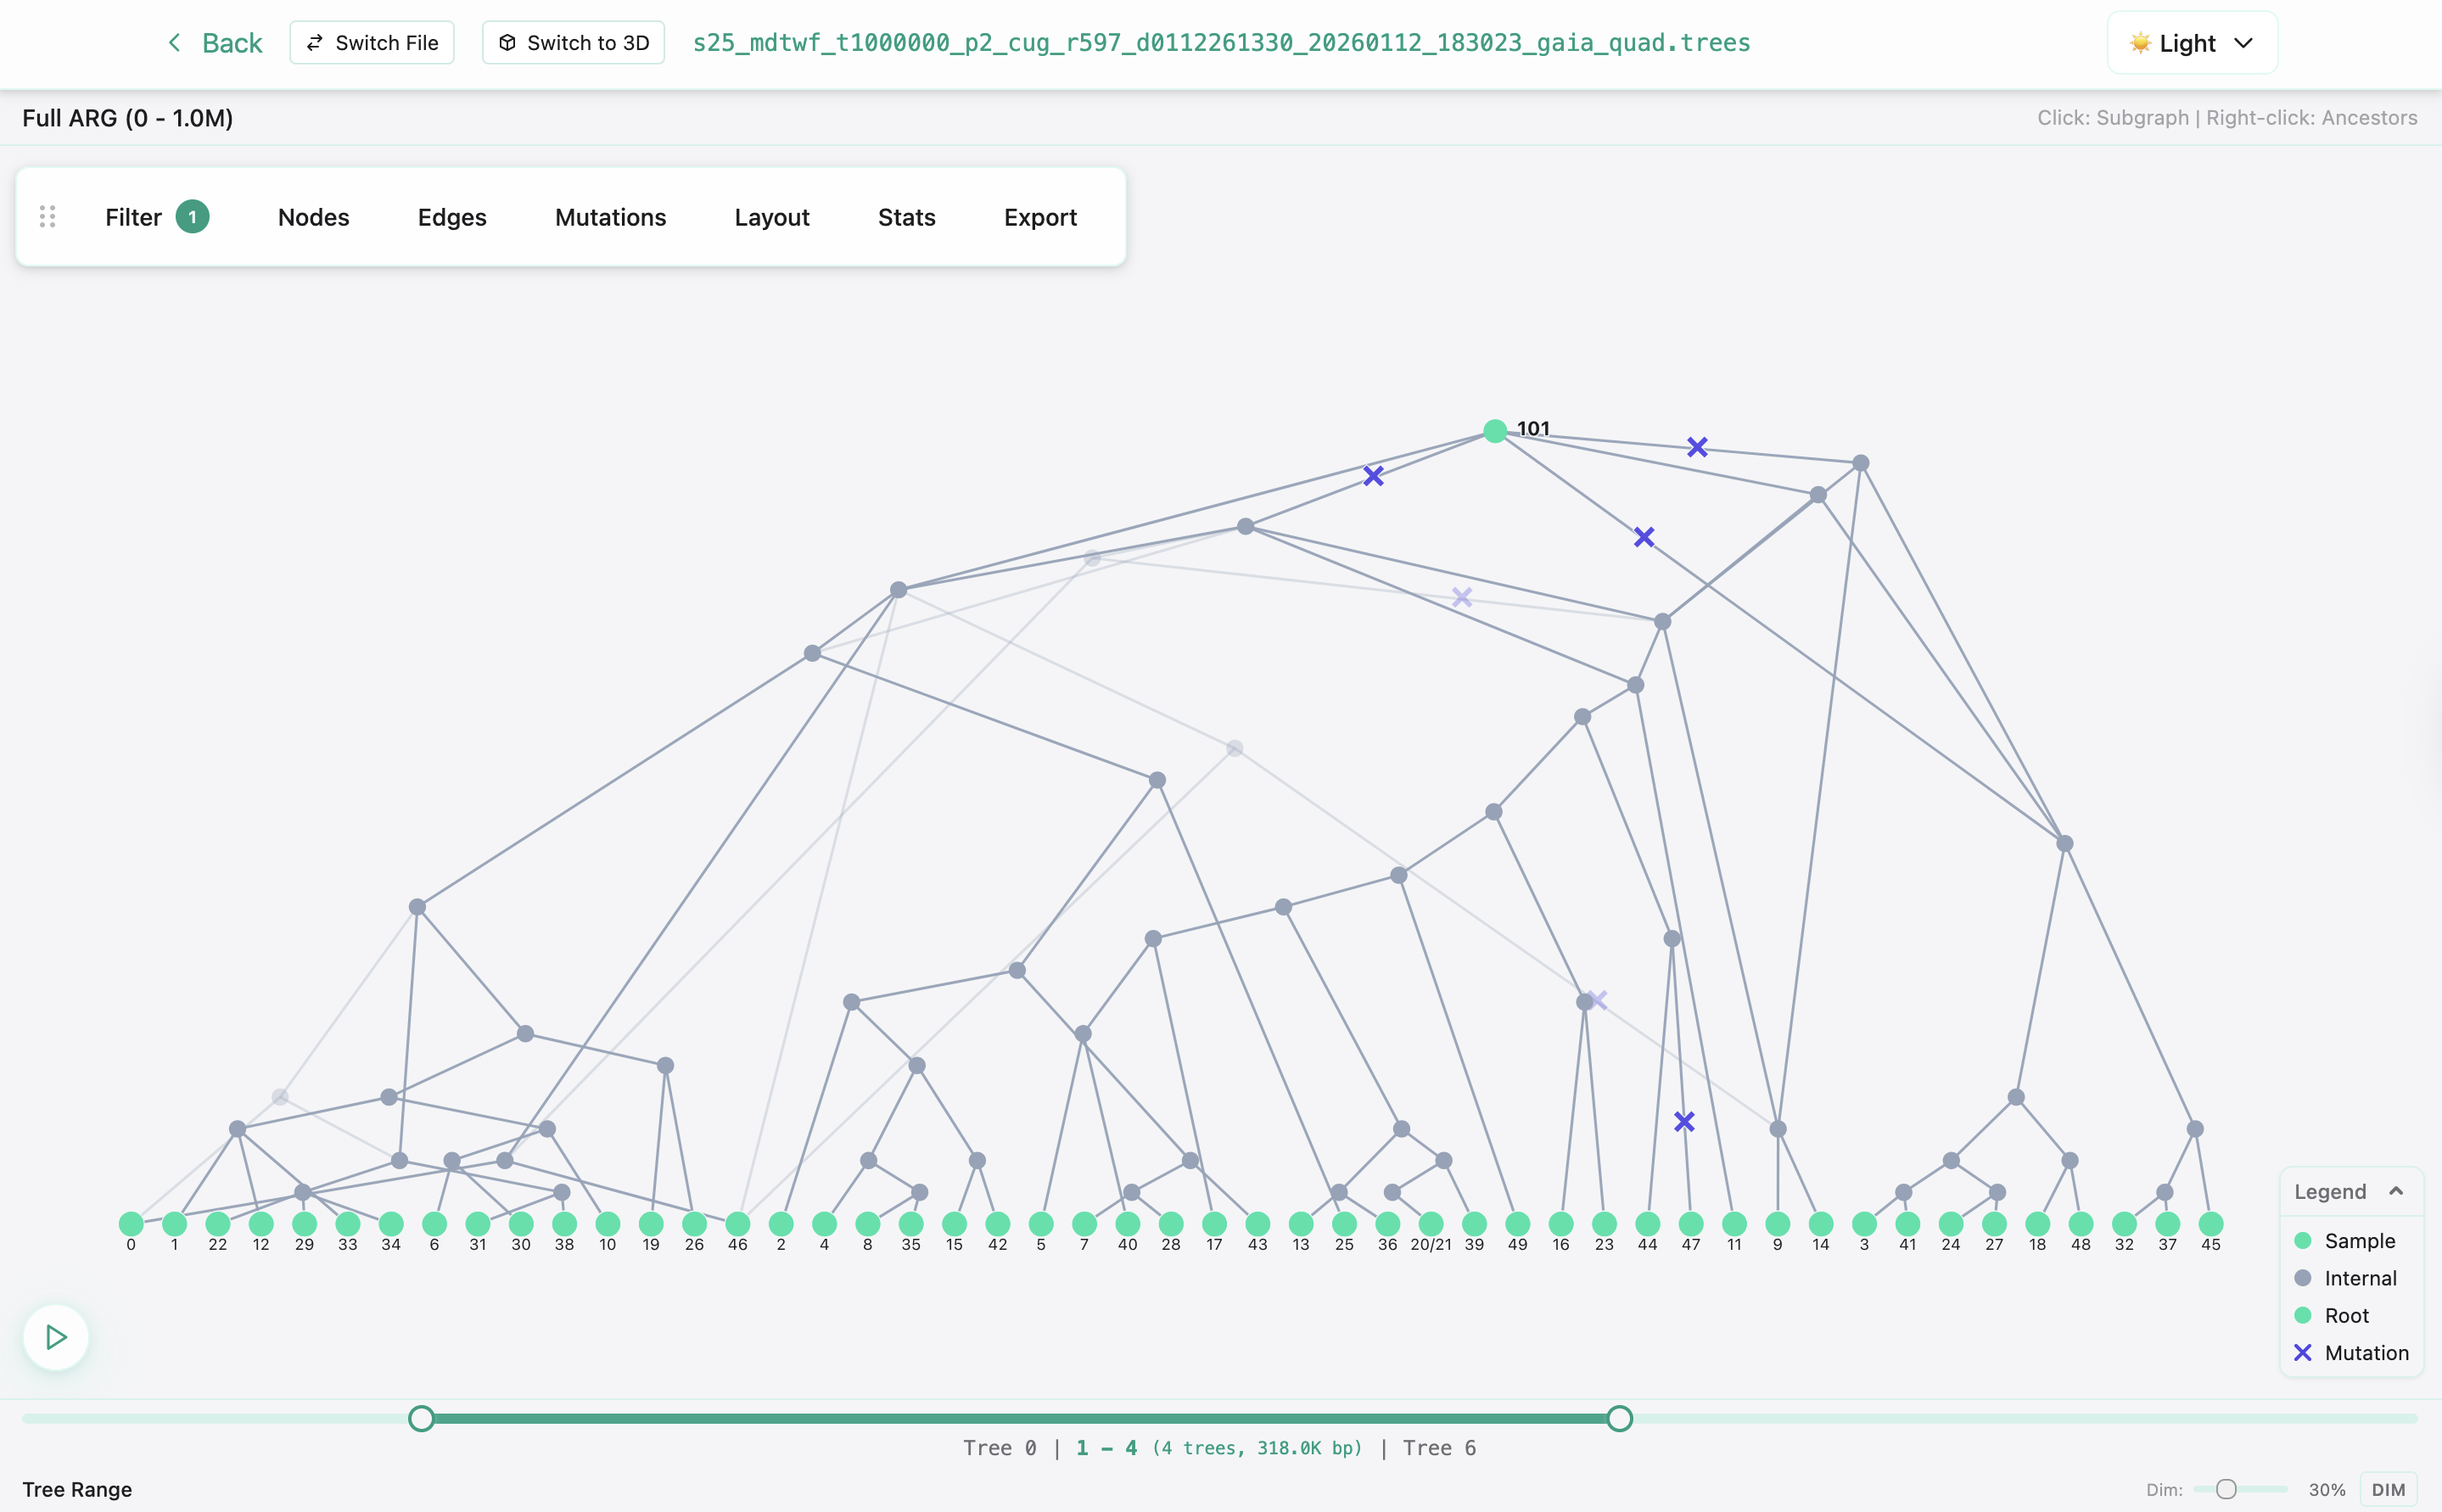Click the mutation X right of root 101
The height and width of the screenshot is (1512, 2442).
[1697, 447]
